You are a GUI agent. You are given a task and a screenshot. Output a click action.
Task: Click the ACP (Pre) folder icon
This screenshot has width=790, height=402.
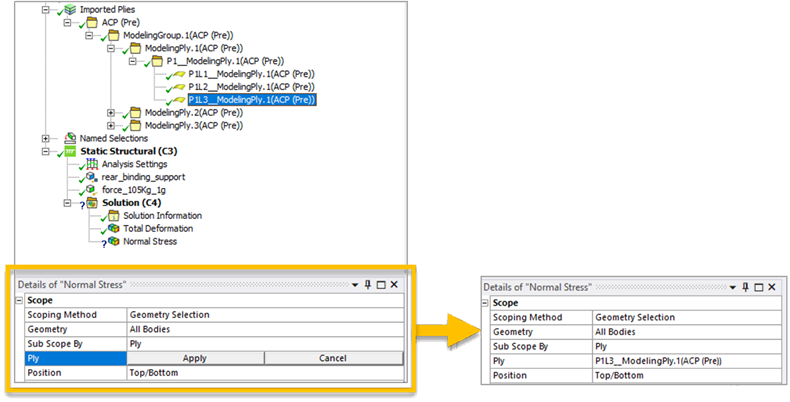pos(92,23)
